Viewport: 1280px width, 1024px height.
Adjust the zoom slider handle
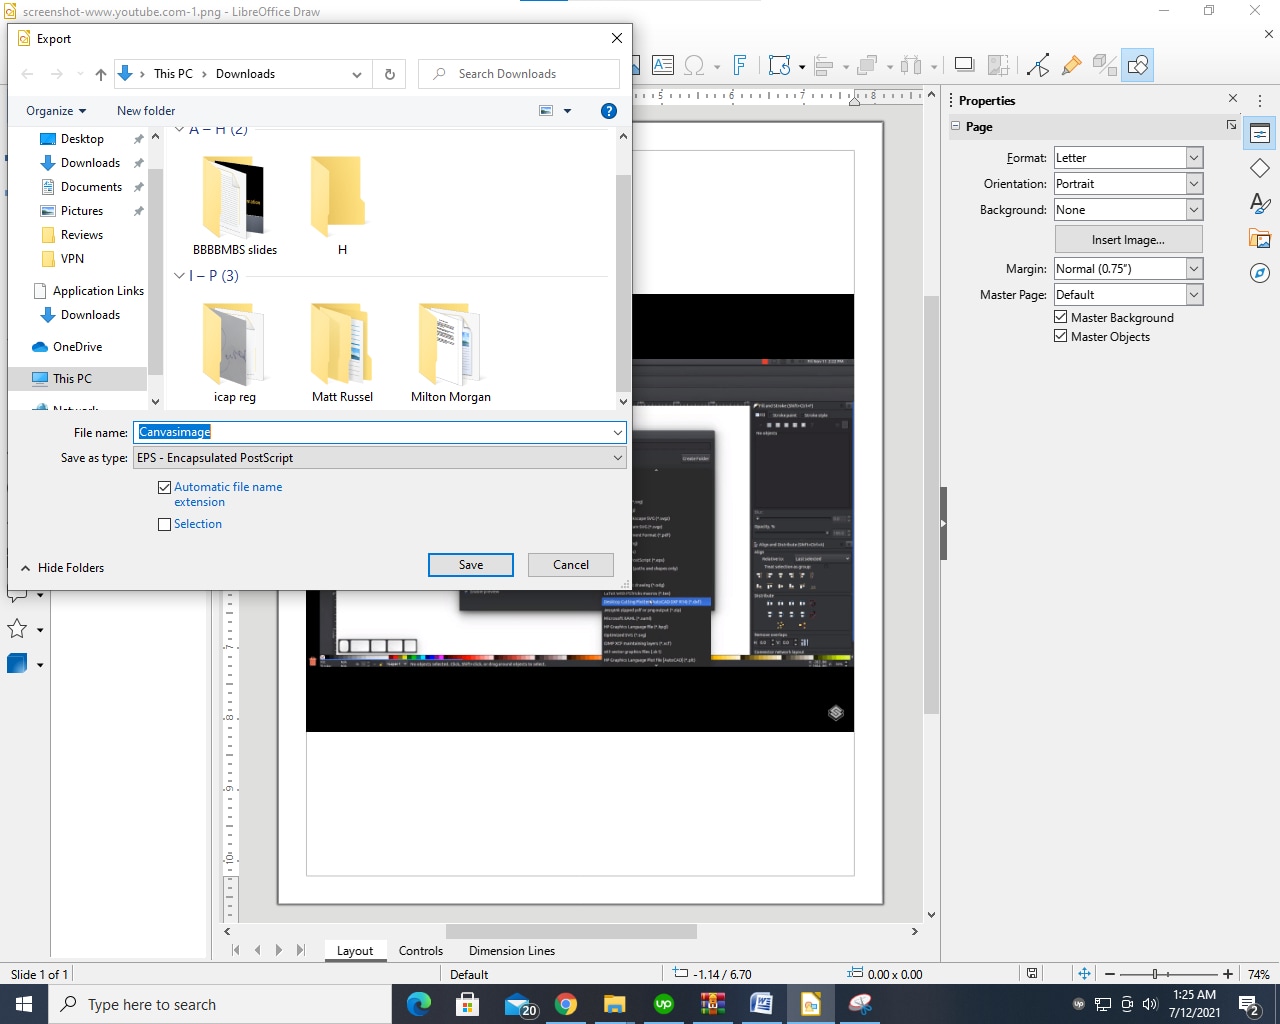pos(1155,974)
